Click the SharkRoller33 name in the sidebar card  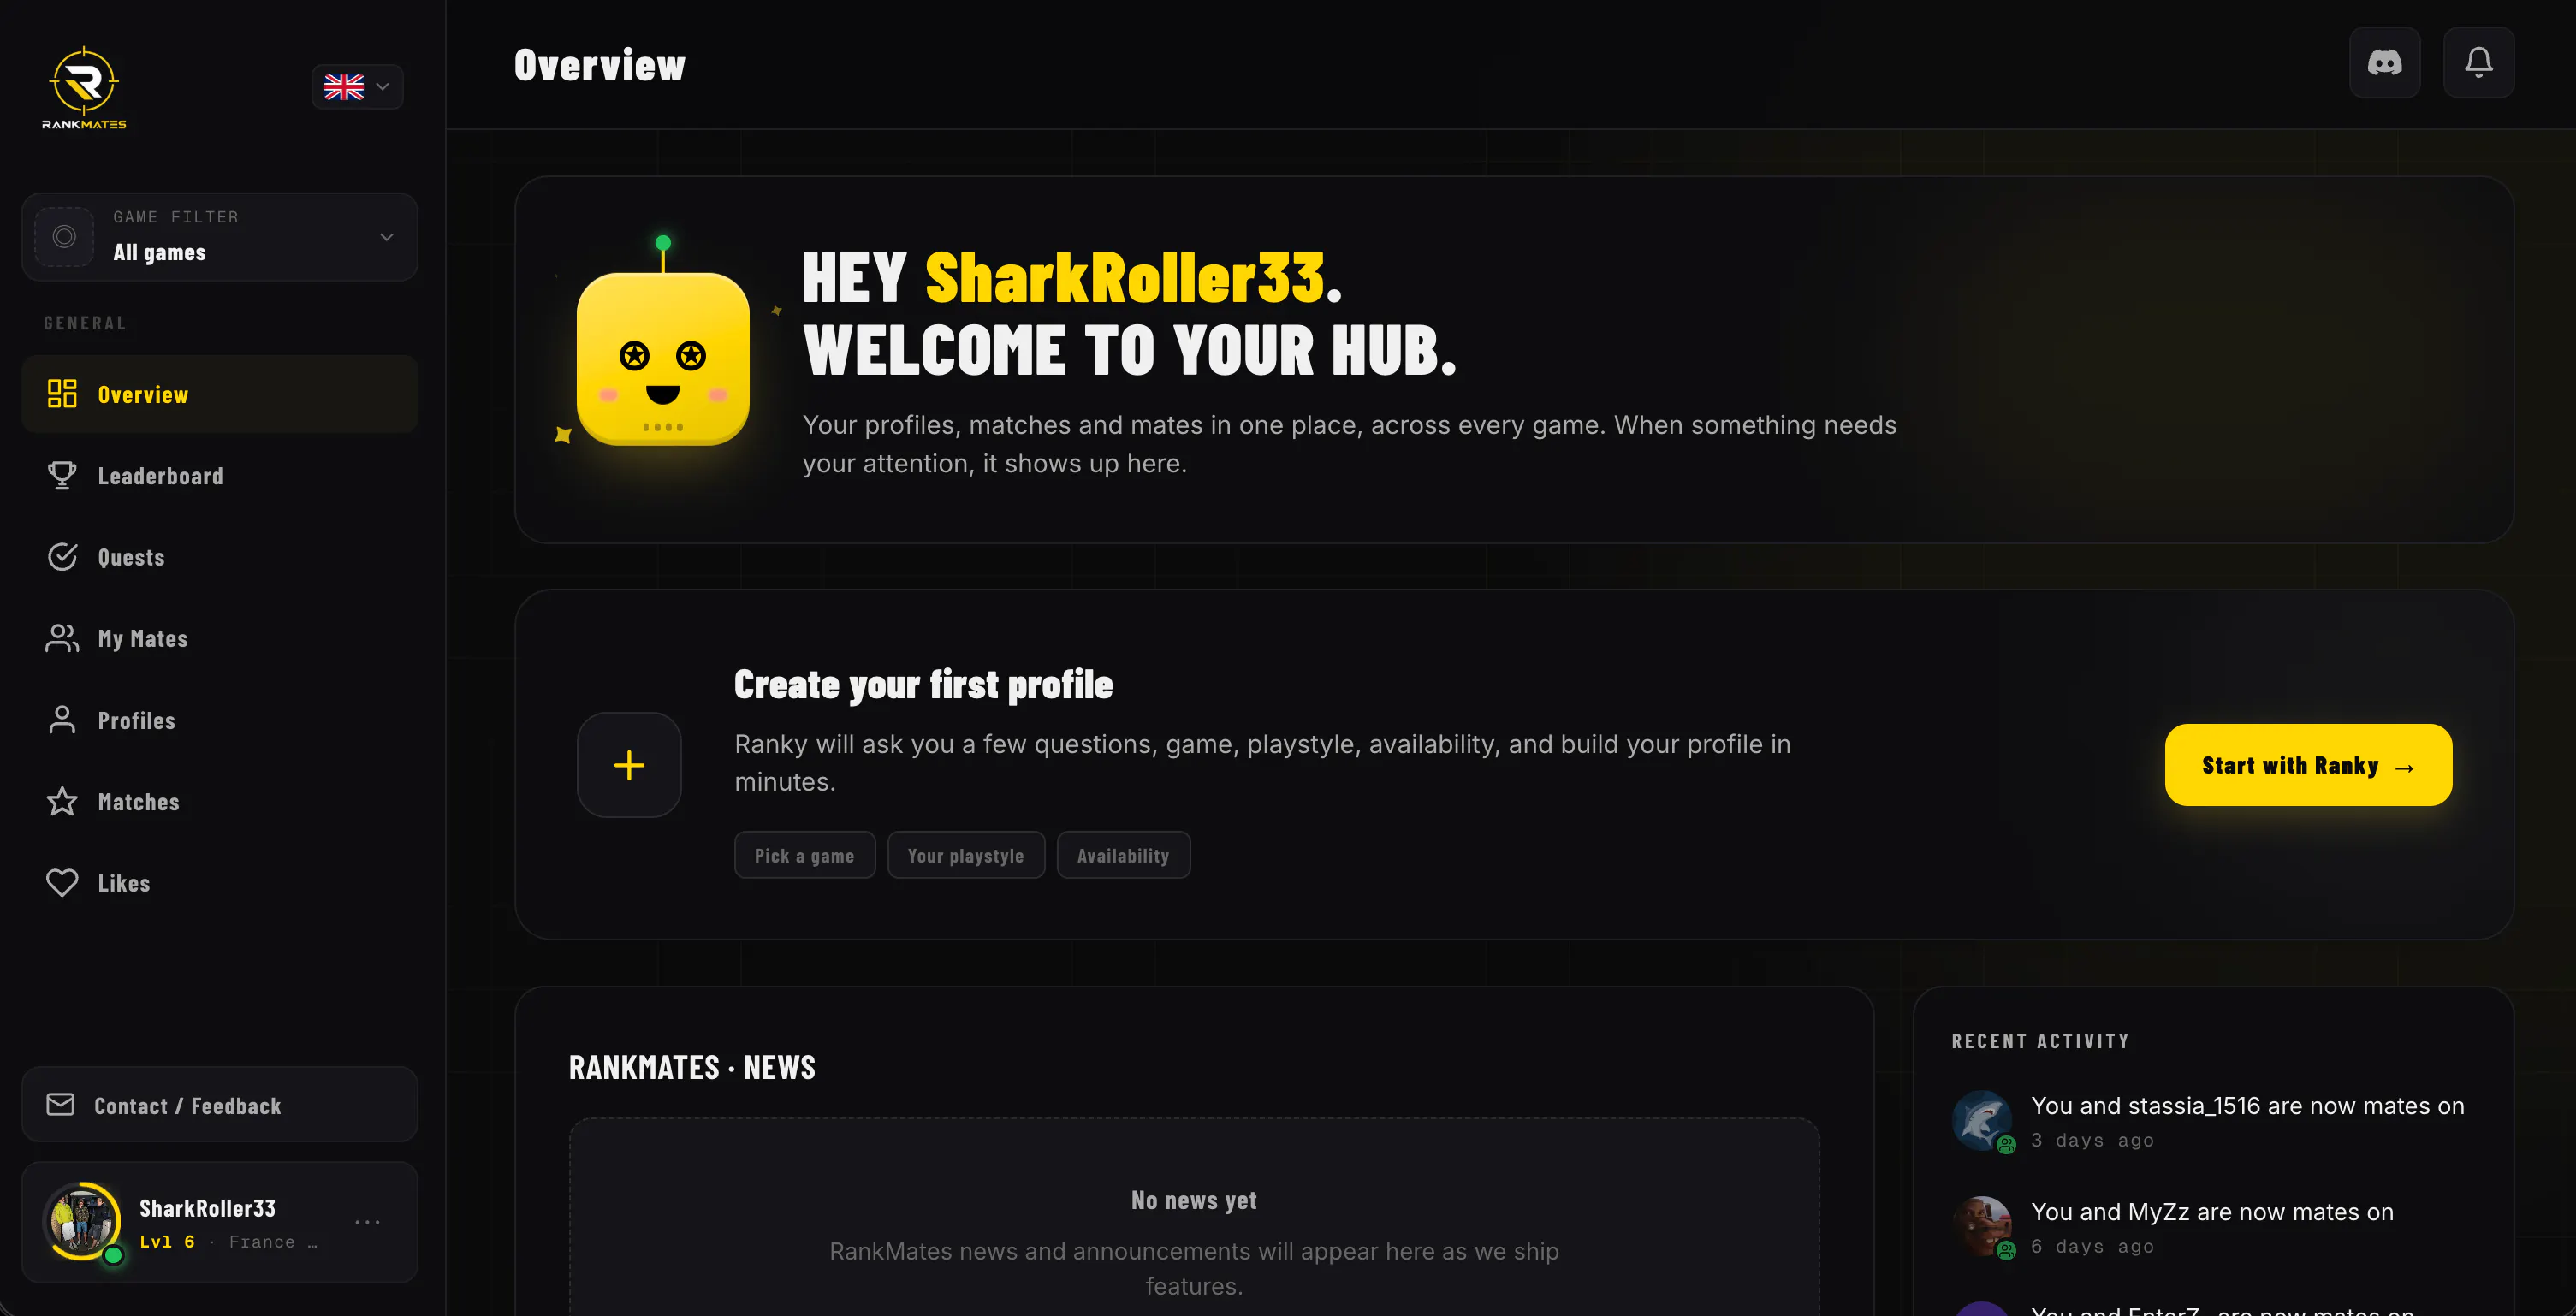[207, 1208]
